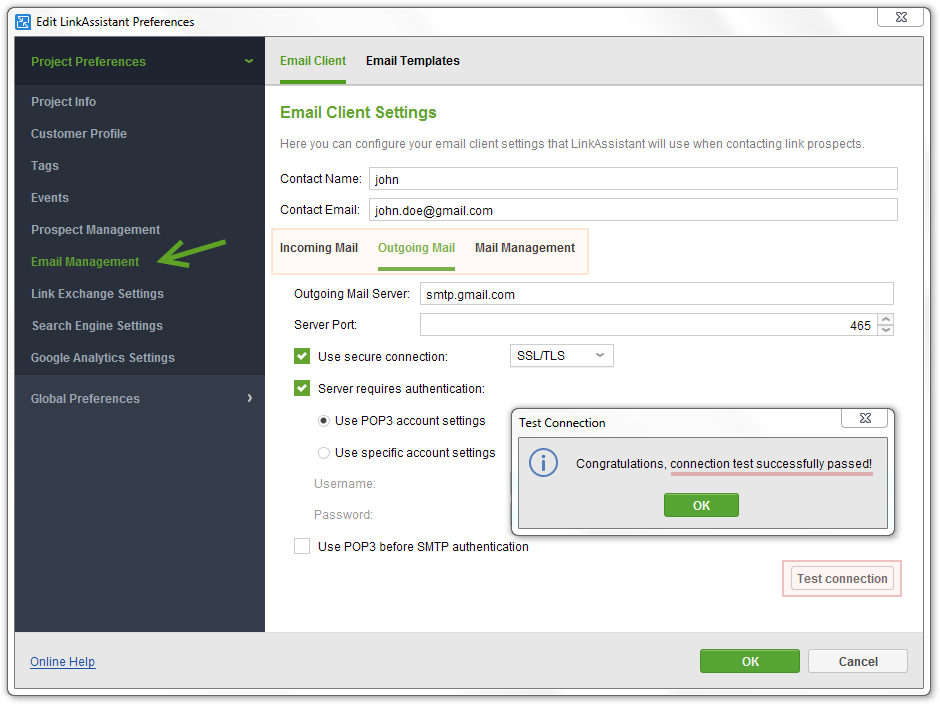The image size is (940, 704).
Task: Select Use POP3 account settings radio
Action: (x=324, y=421)
